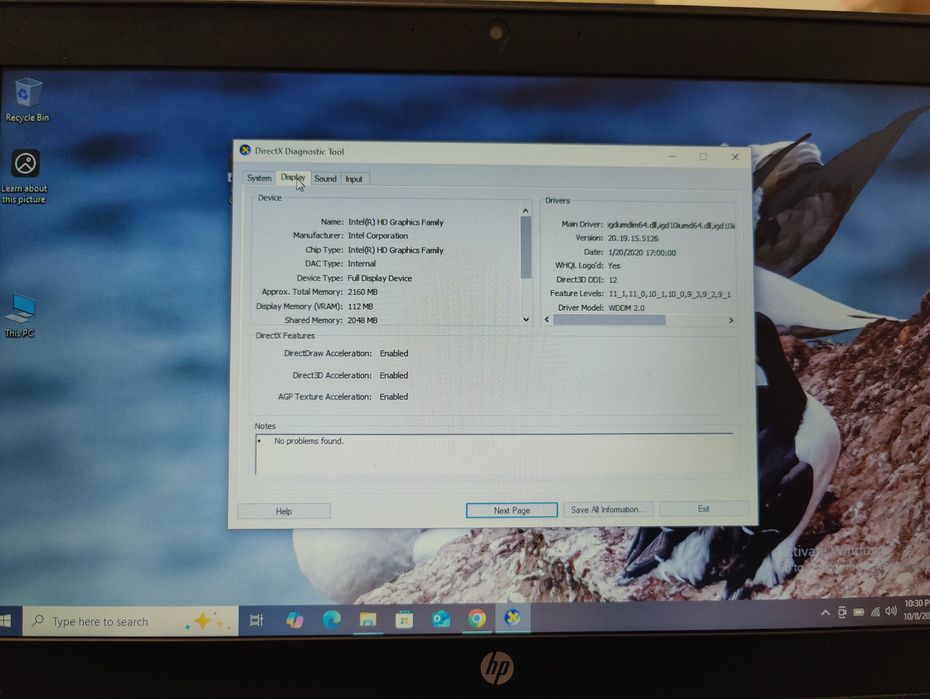Click the WDDM 2.0 driver model value
Screen dimensions: 930x699
tap(626, 308)
